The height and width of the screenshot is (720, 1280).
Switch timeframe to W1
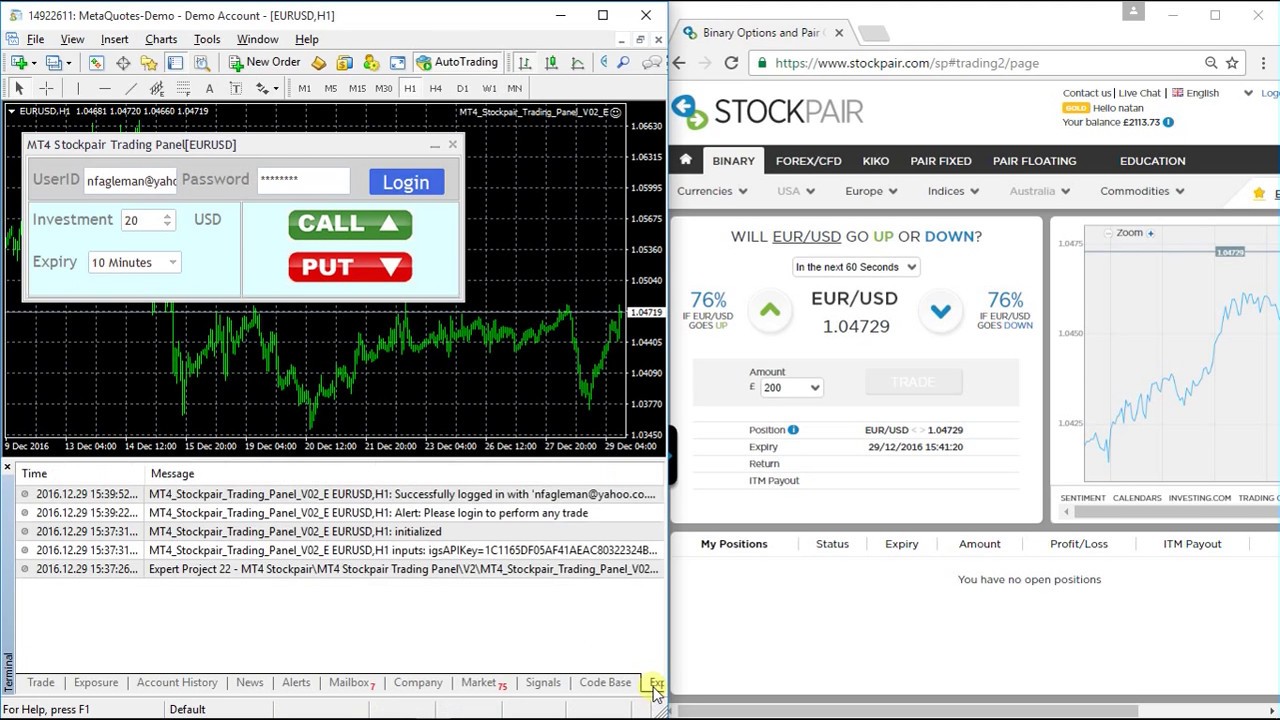pos(489,88)
